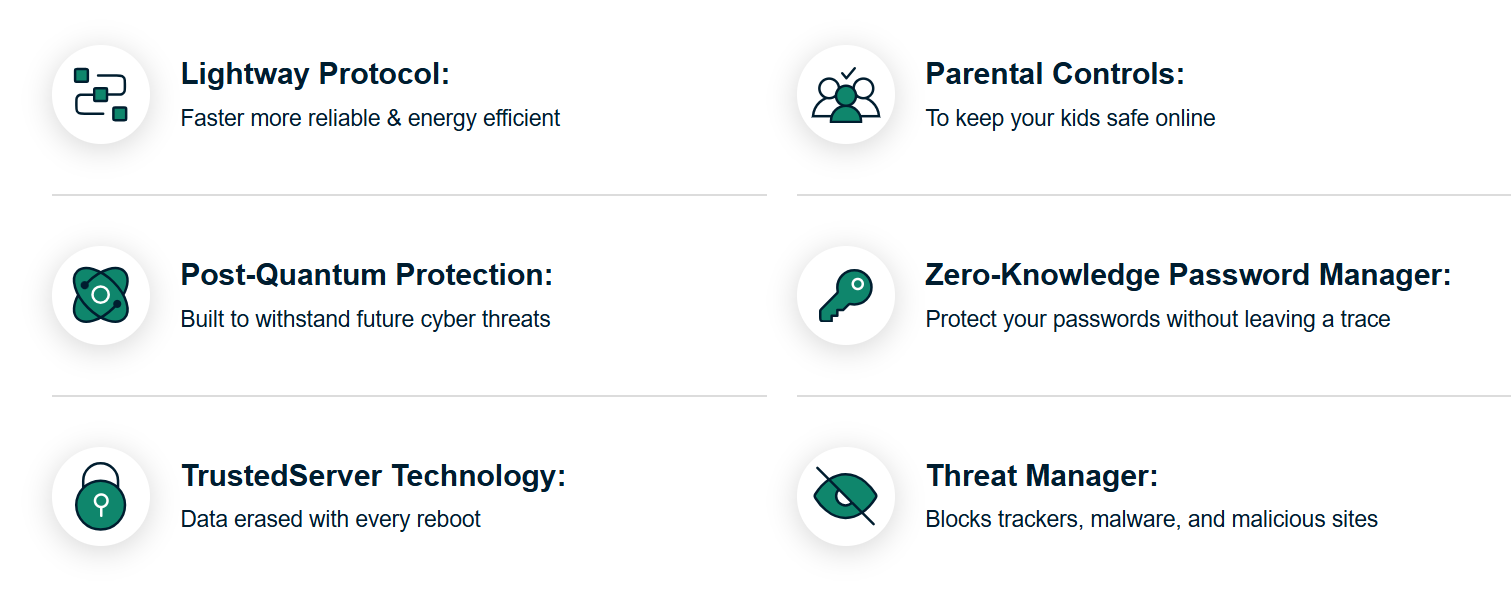Select the Post-Quantum Protection atom icon
The image size is (1511, 598).
[x=101, y=296]
